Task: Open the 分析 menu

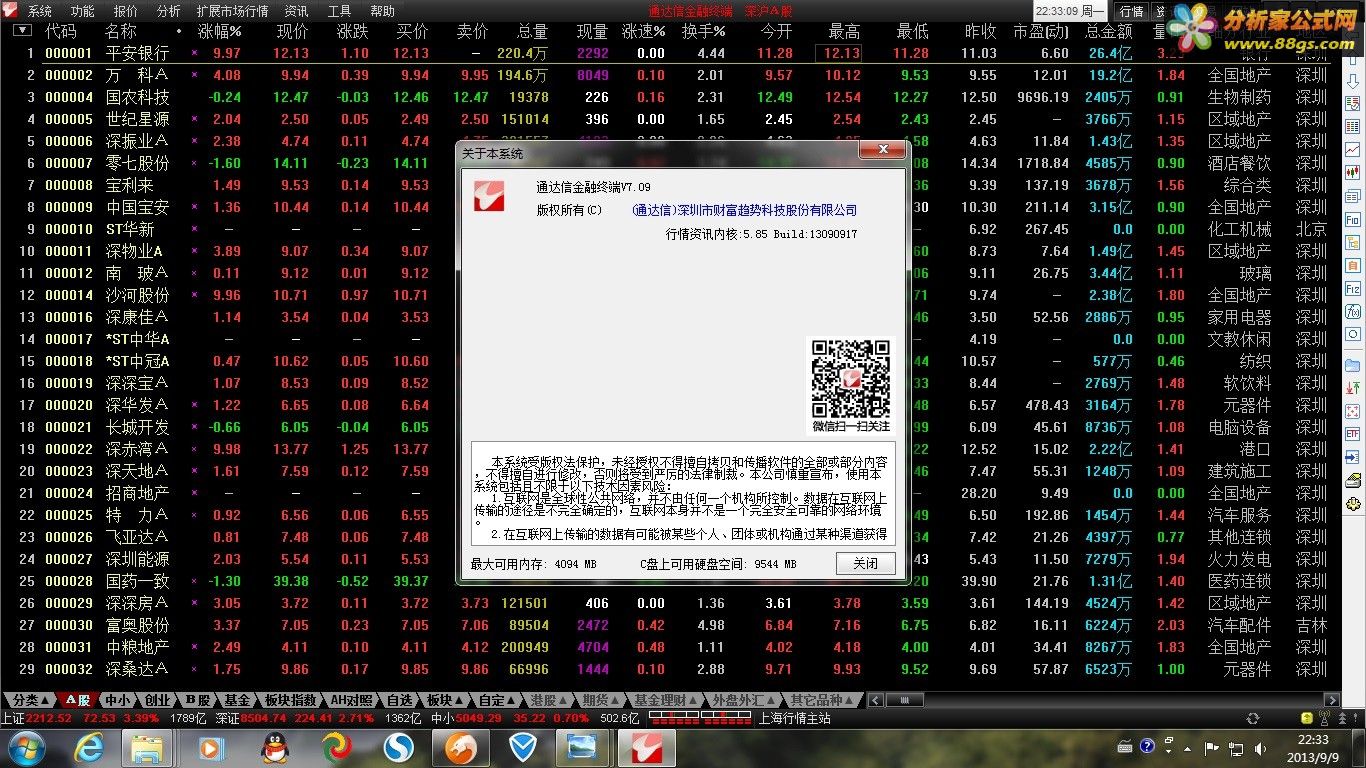Action: (169, 11)
